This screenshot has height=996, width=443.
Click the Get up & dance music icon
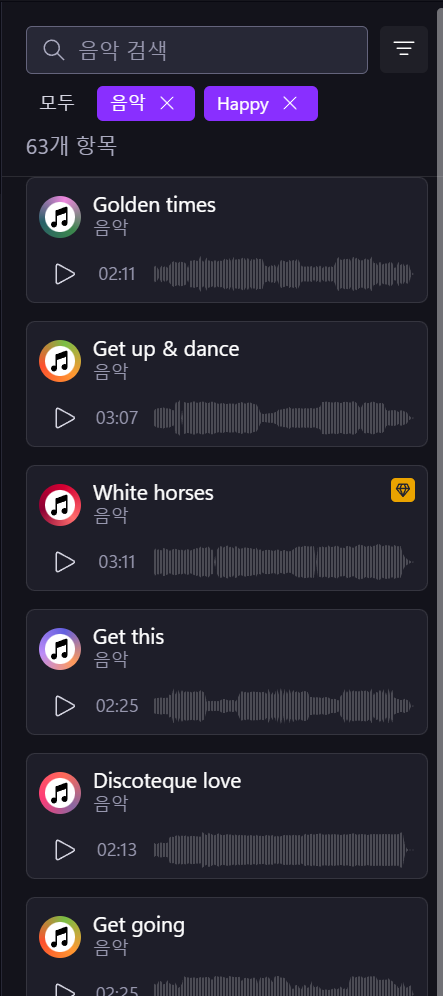(x=60, y=361)
